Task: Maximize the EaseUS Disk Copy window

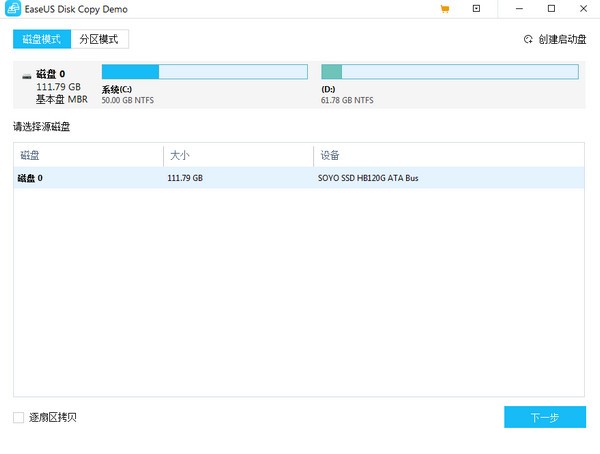Action: pos(551,8)
